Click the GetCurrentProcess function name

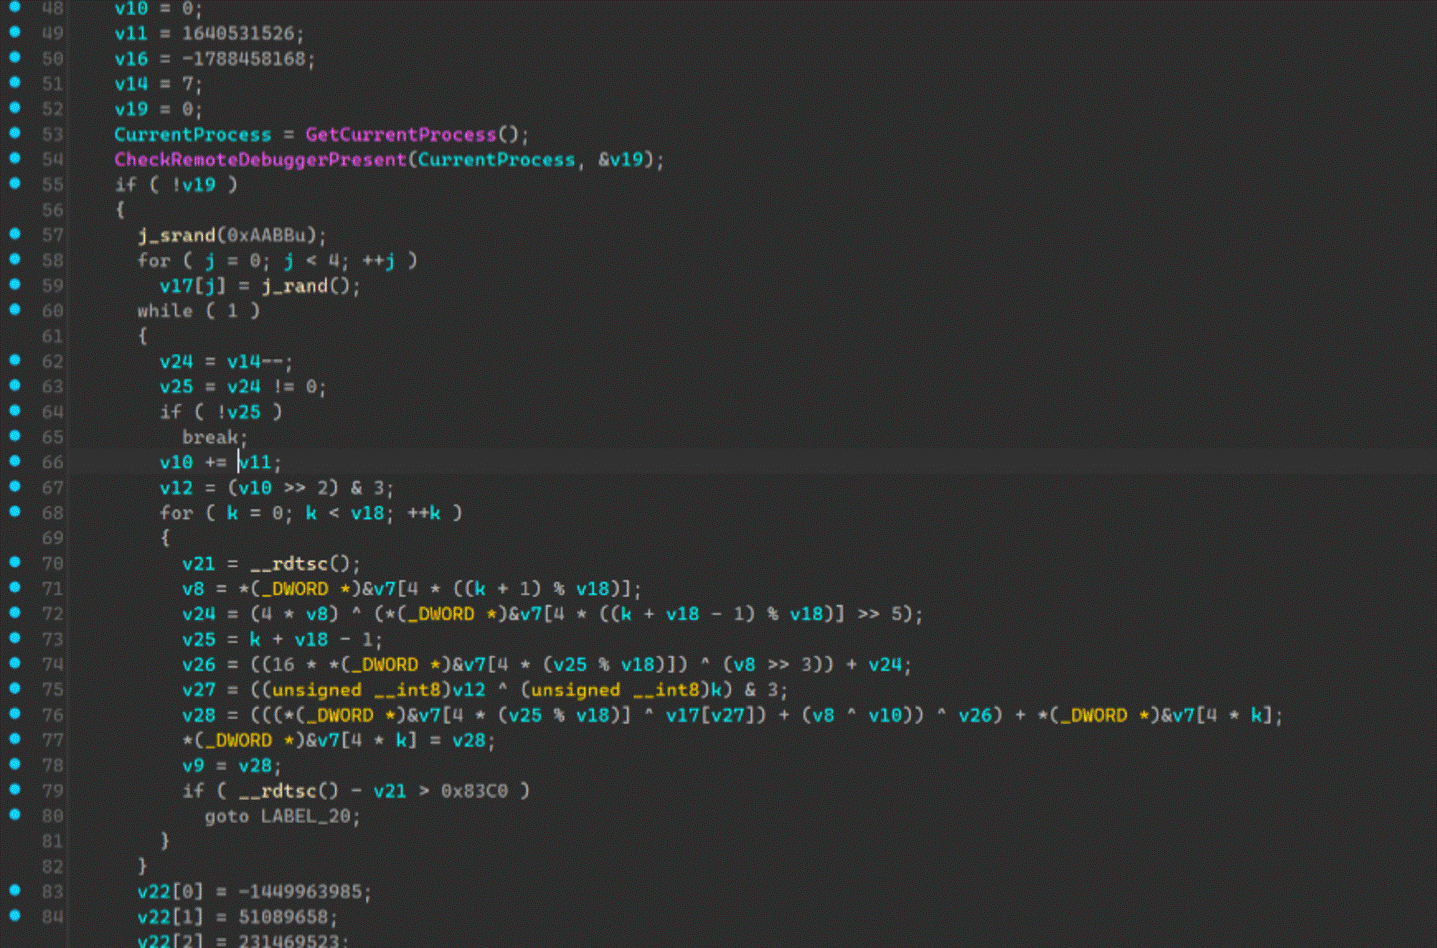[402, 134]
